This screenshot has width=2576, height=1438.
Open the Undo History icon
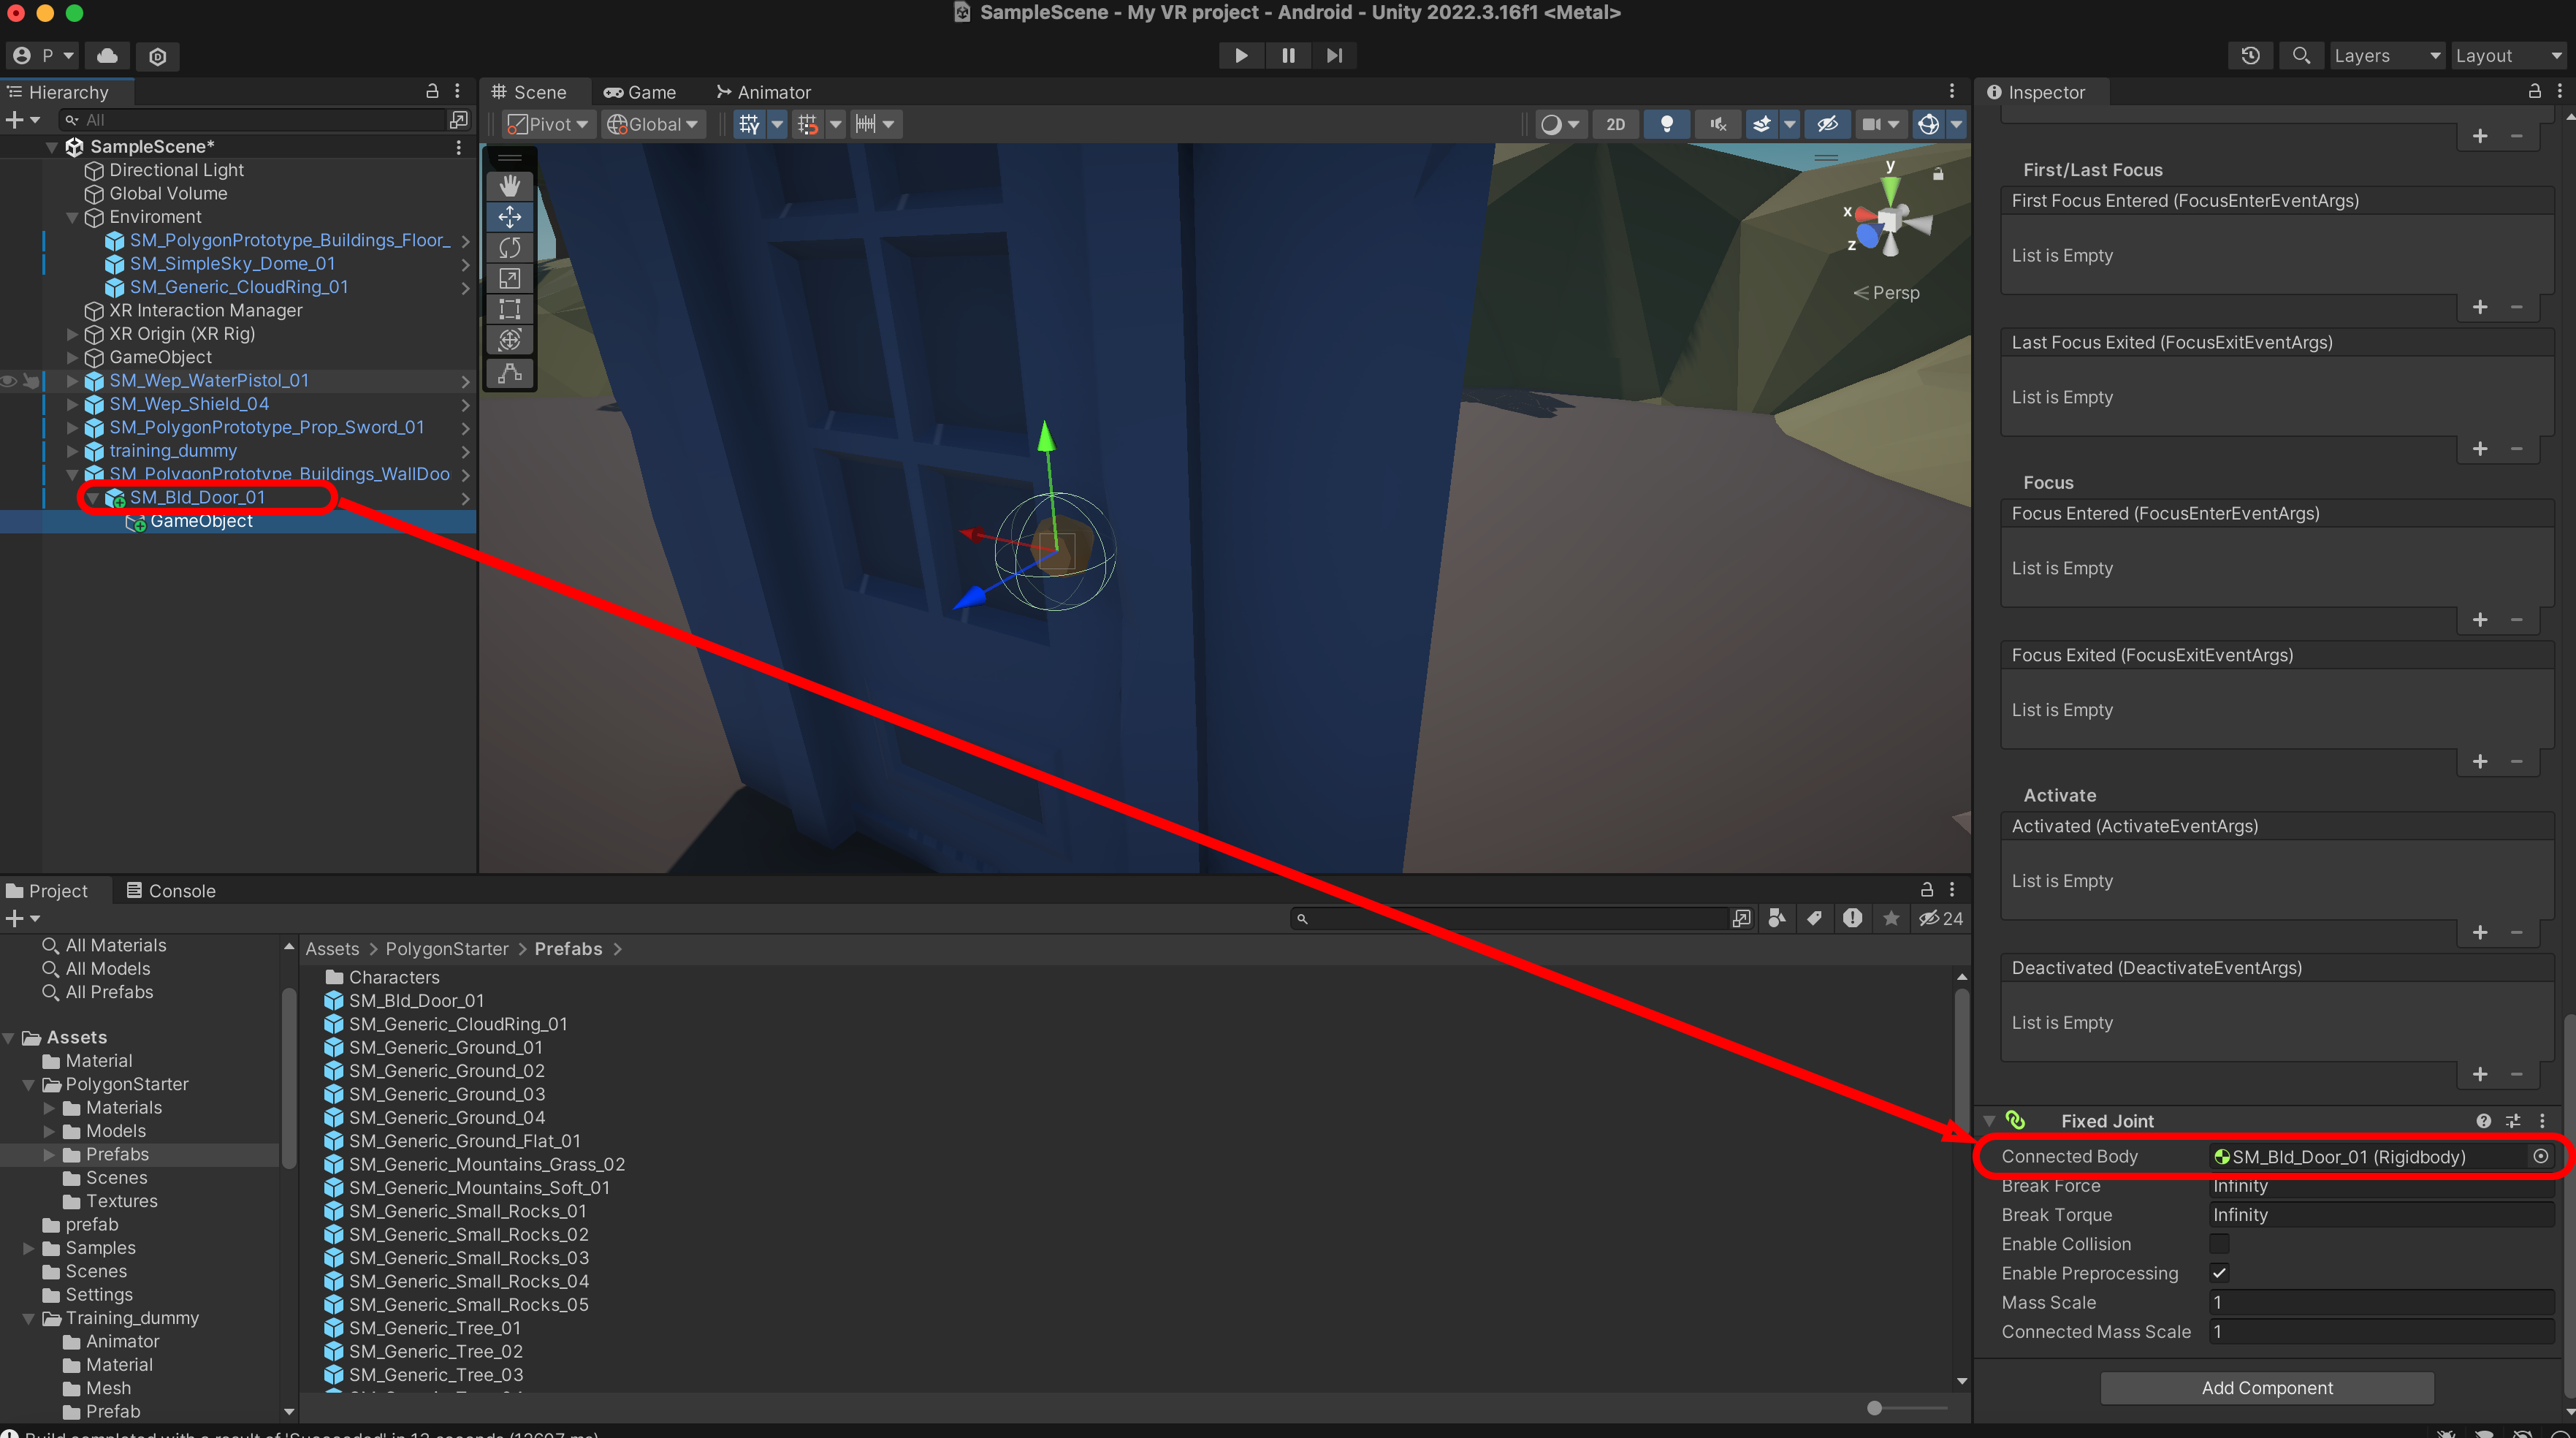coord(2250,55)
